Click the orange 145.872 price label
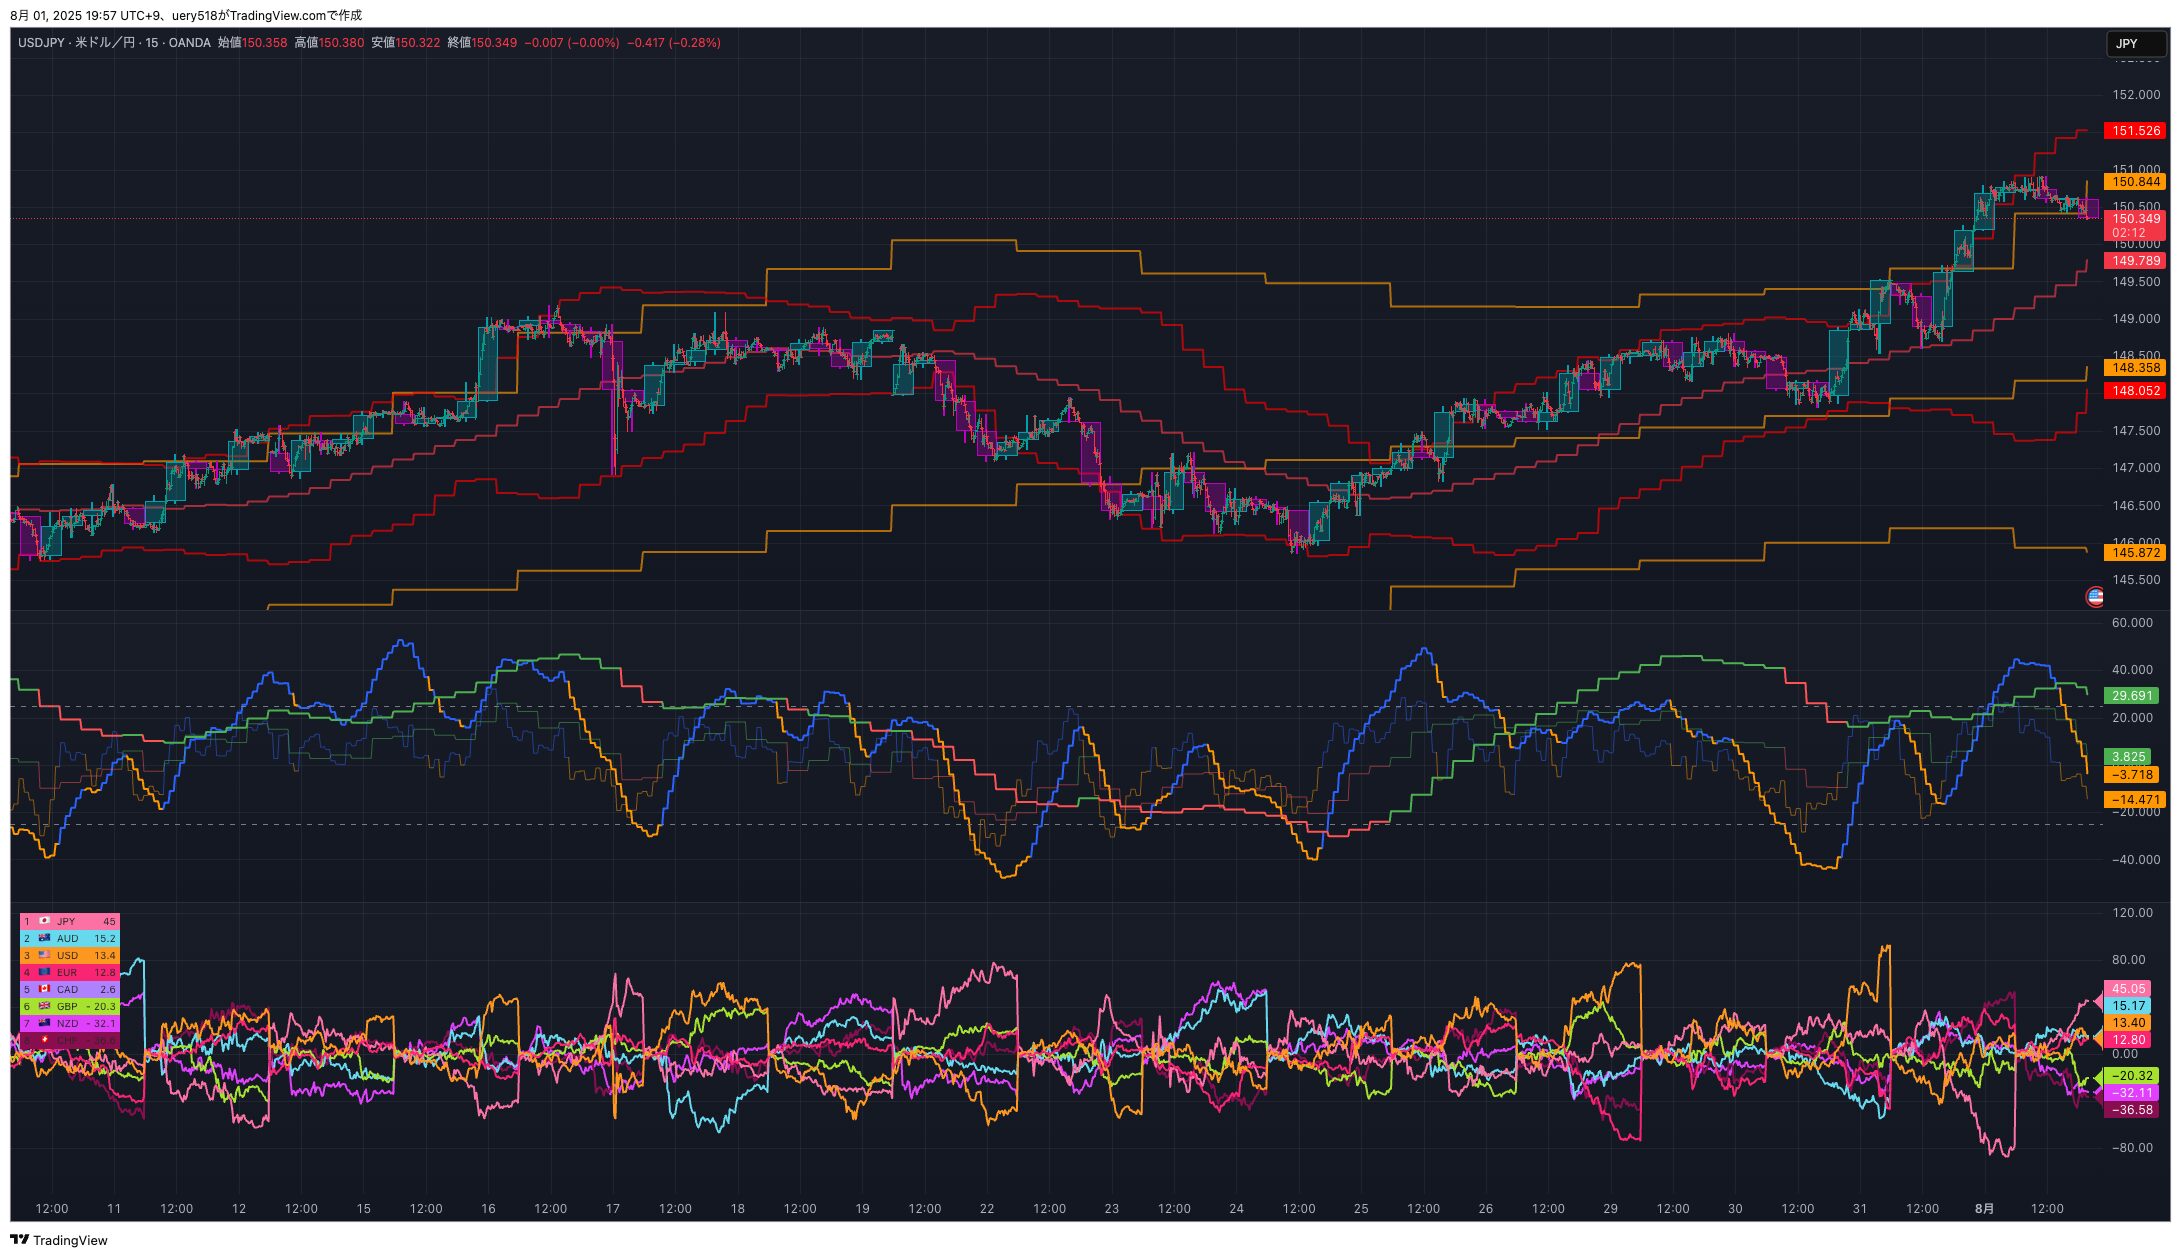Viewport: 2181px width, 1257px height. (x=2135, y=552)
